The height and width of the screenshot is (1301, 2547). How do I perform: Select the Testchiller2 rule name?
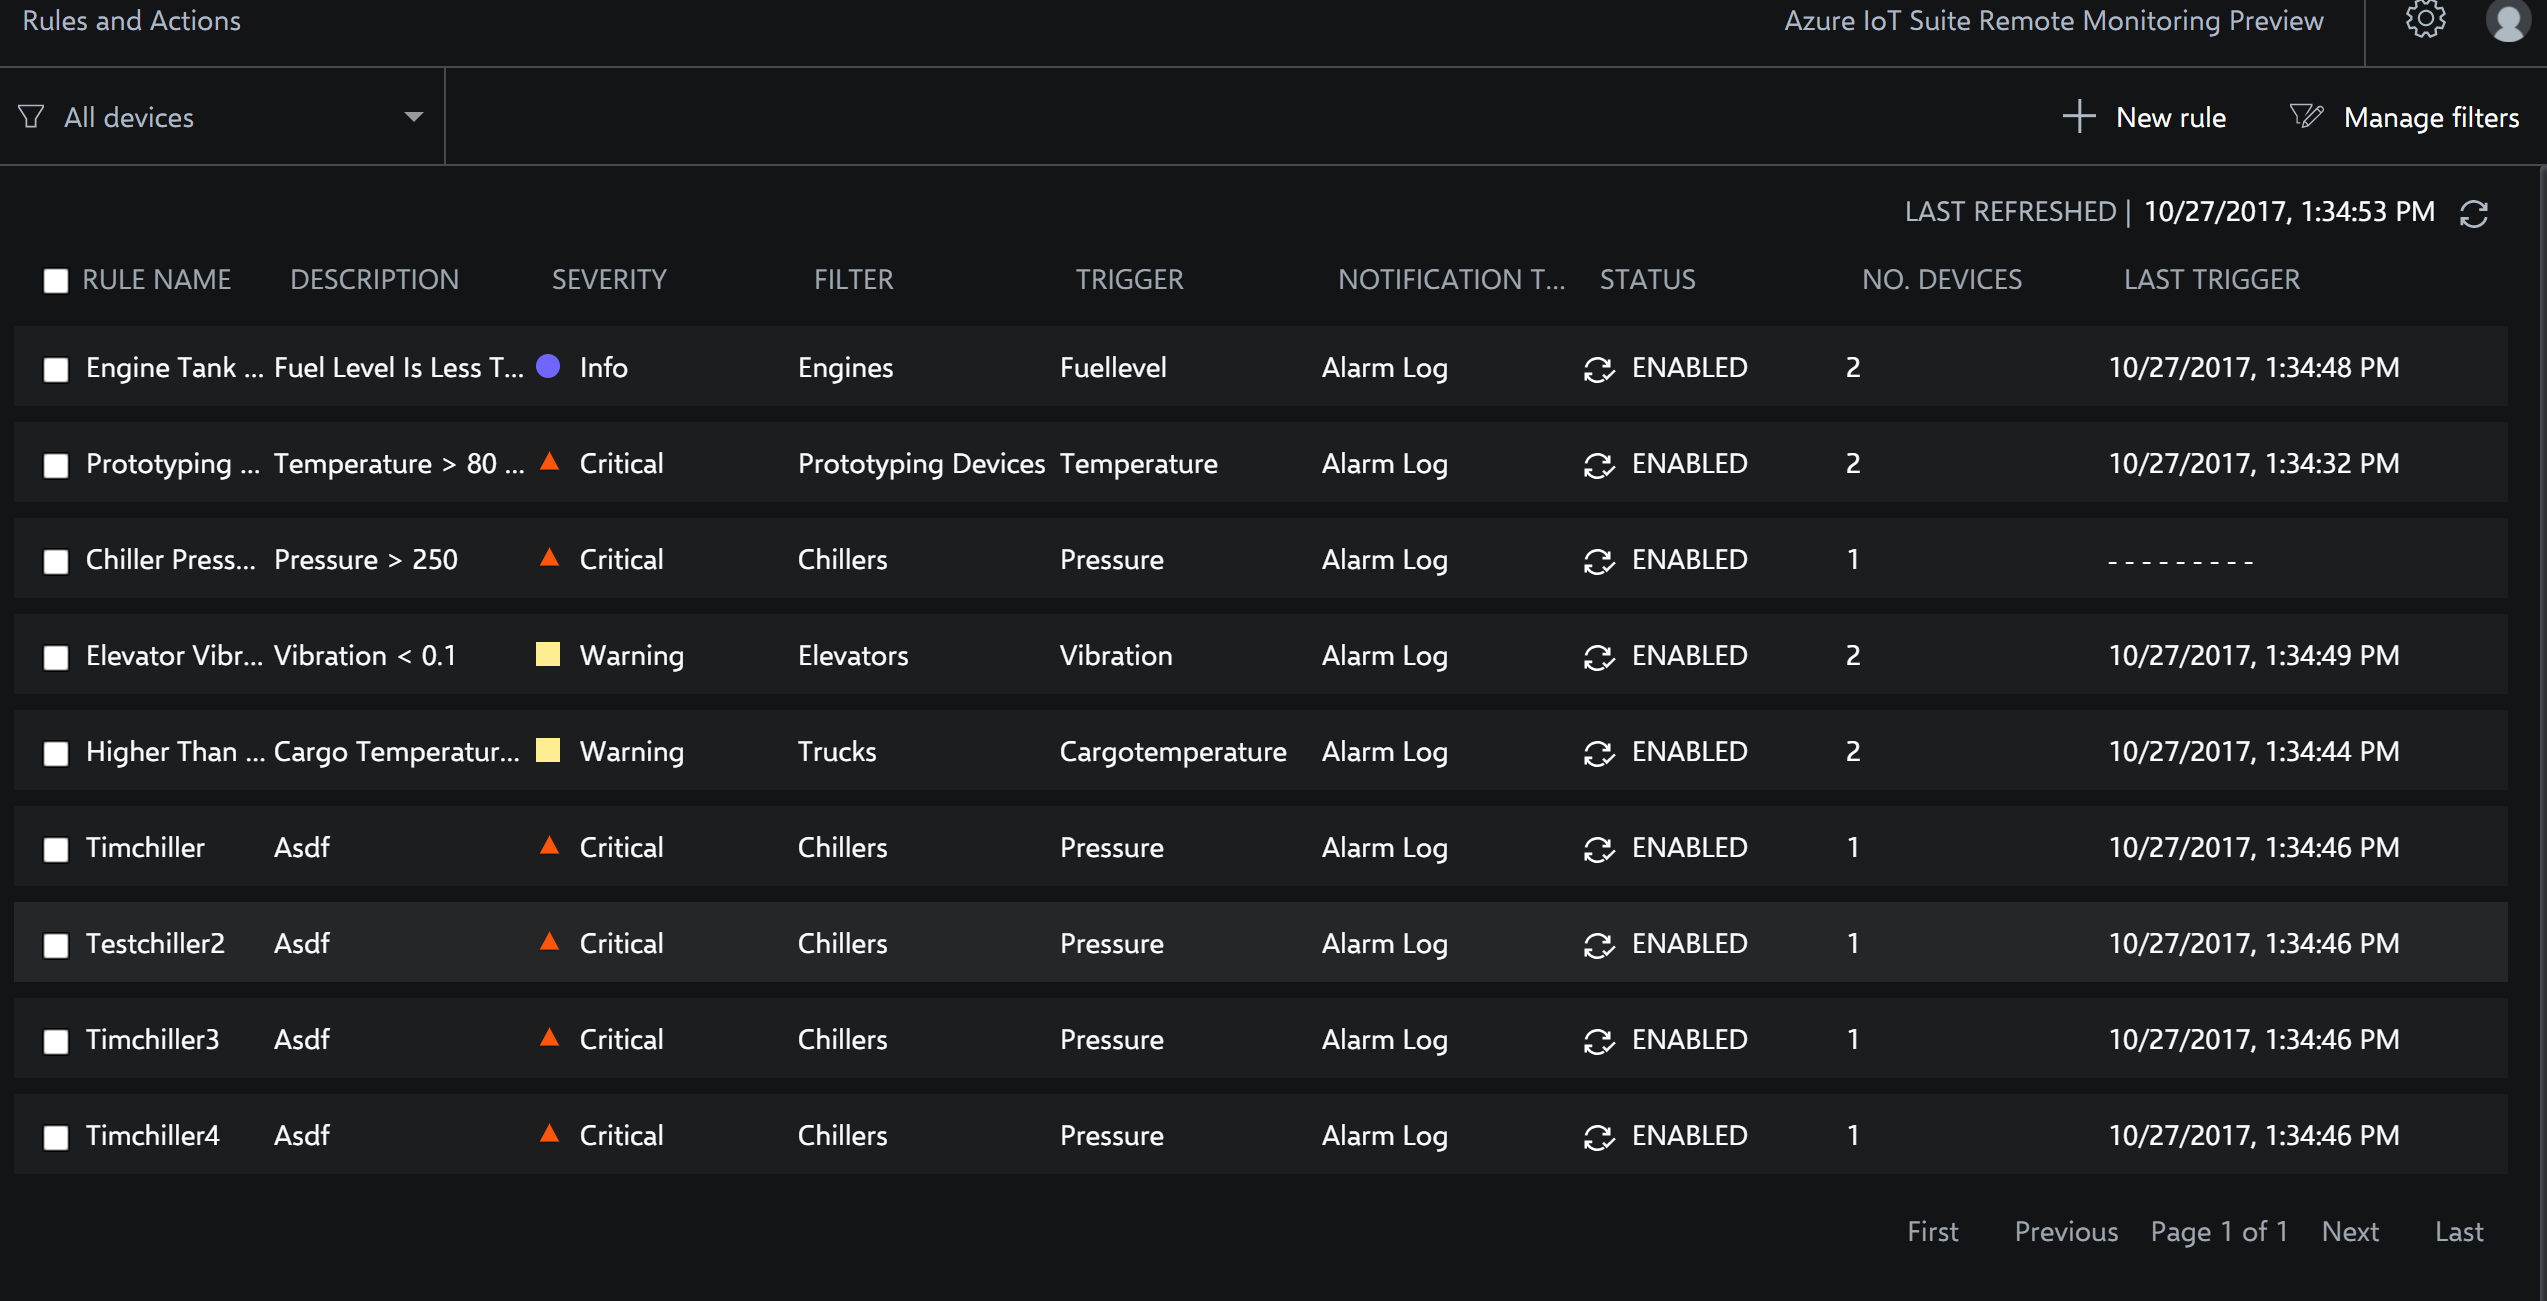coord(155,943)
